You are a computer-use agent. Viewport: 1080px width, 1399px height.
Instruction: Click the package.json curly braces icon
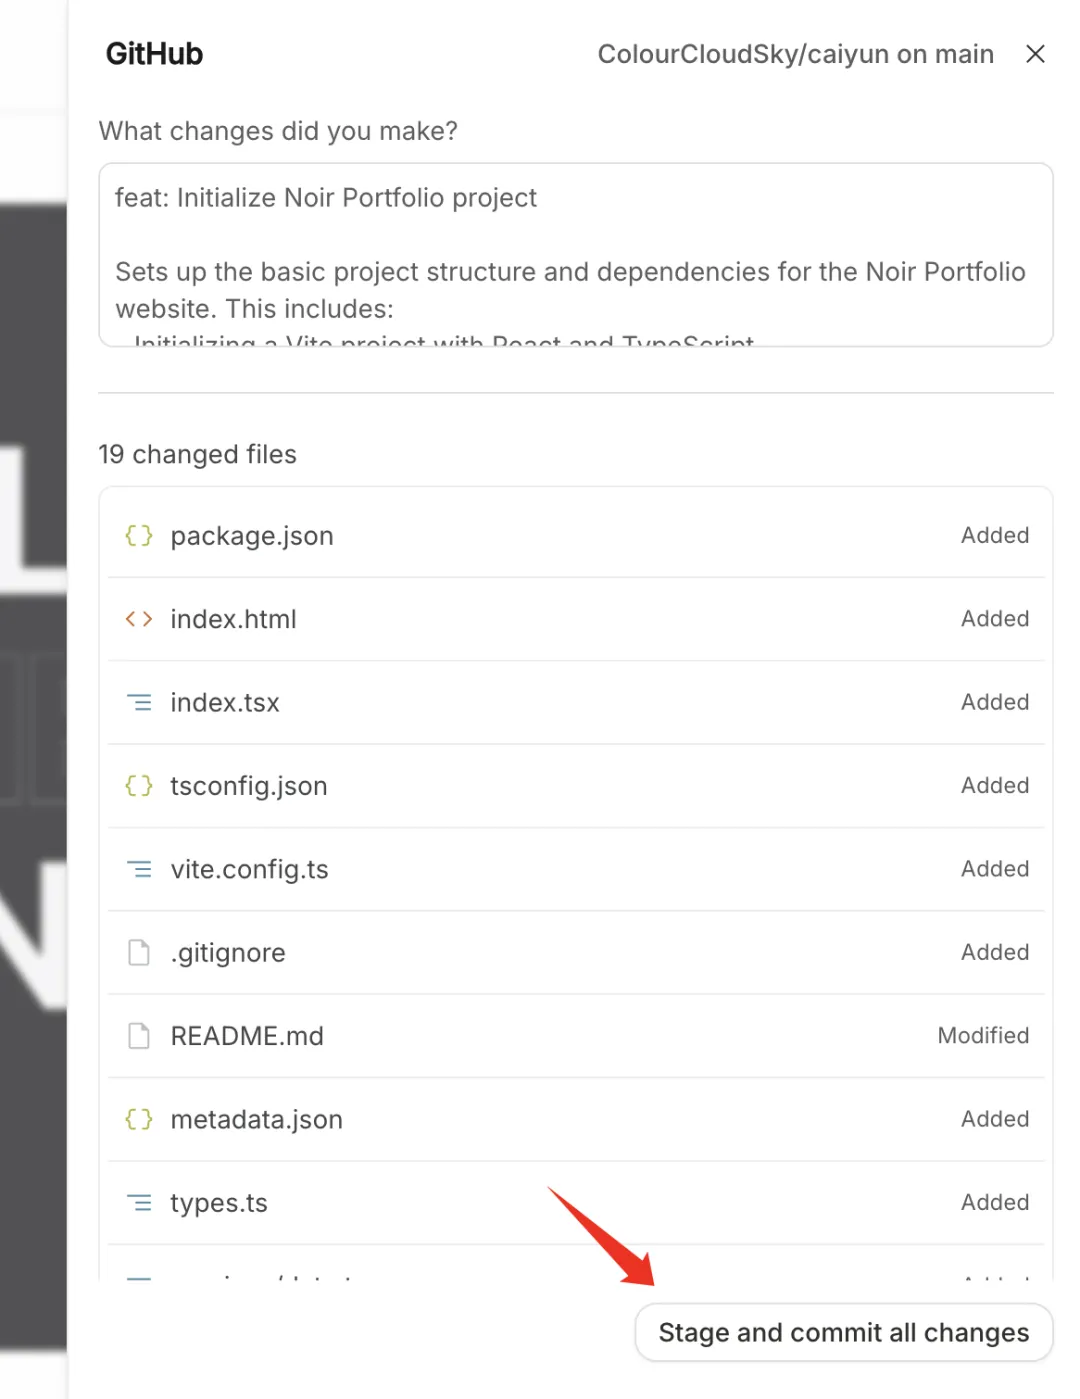click(x=139, y=536)
